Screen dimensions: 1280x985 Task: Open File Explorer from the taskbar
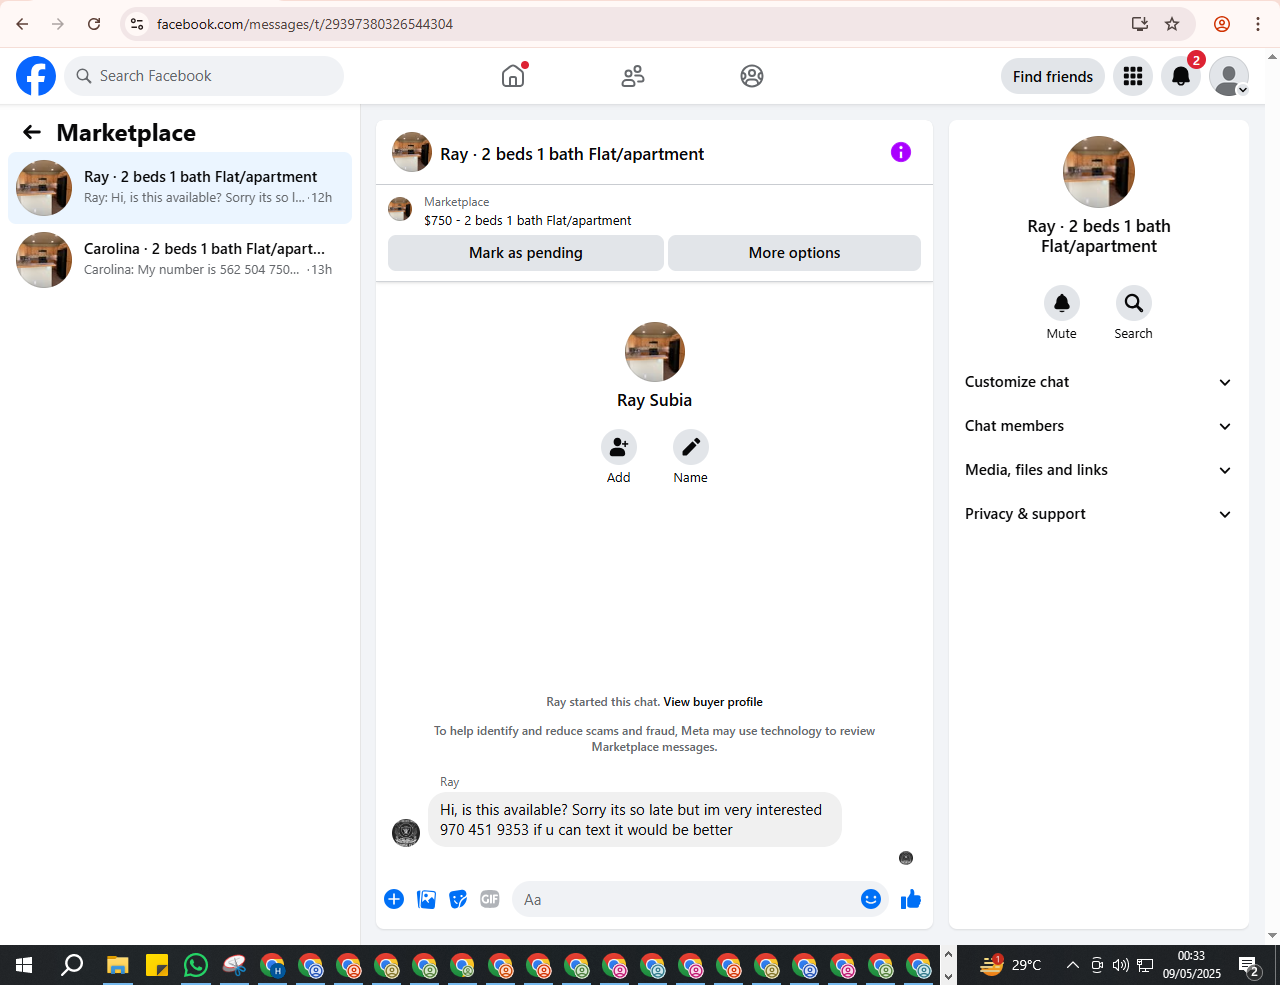click(118, 965)
